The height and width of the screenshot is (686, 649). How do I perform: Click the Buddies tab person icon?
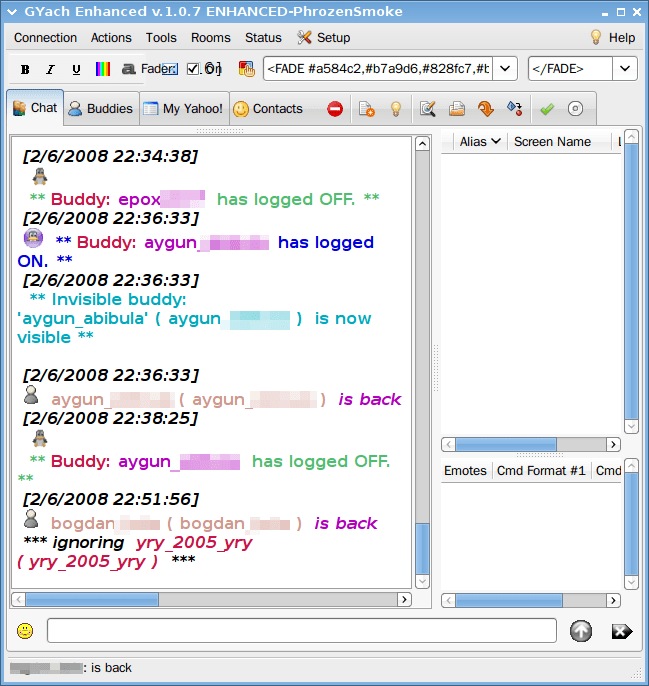[x=75, y=108]
